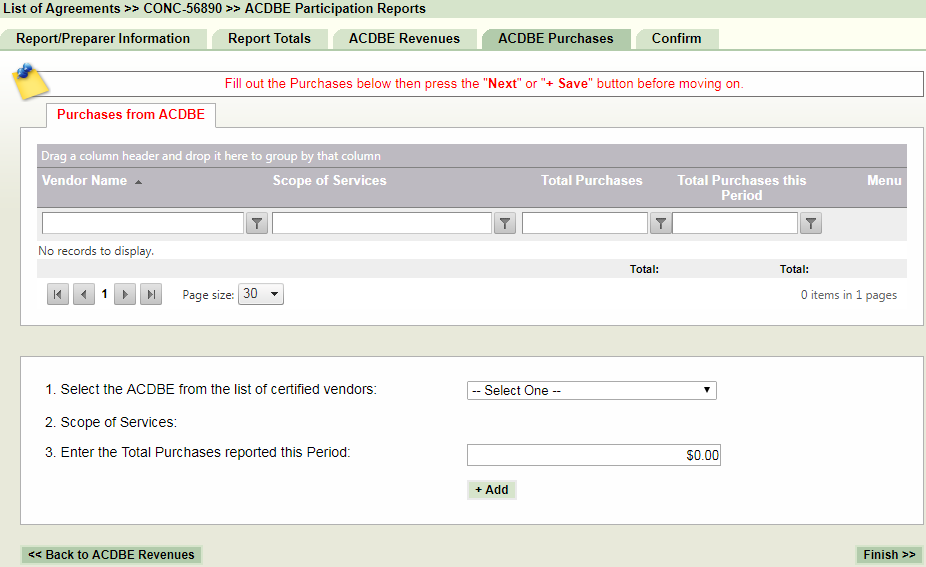Open the Report Totals tab
The height and width of the screenshot is (567, 926).
pos(269,39)
